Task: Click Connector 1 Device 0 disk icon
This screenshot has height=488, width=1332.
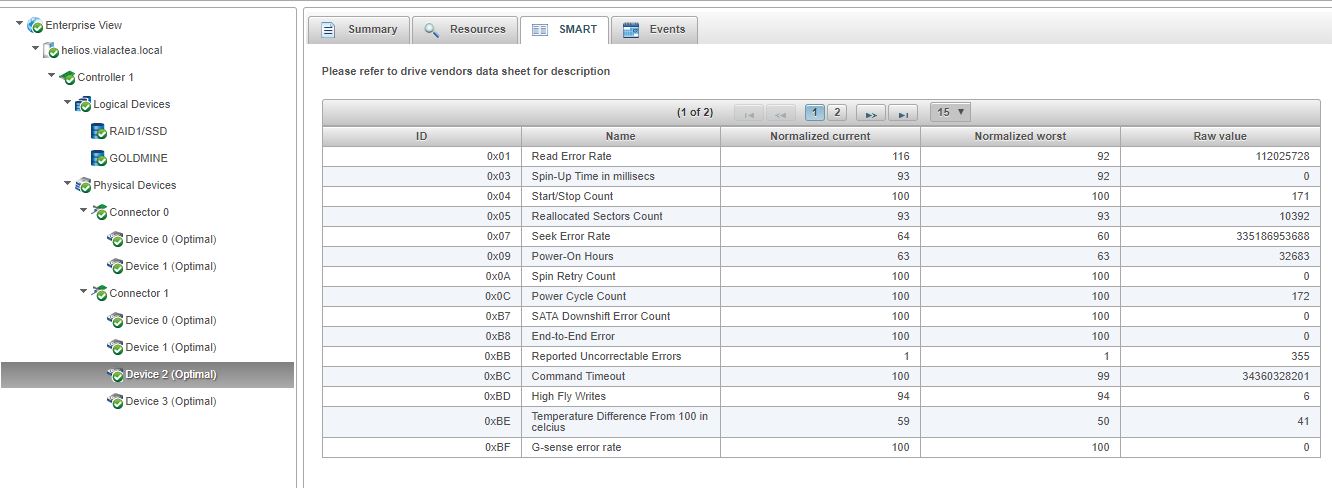Action: tap(115, 321)
